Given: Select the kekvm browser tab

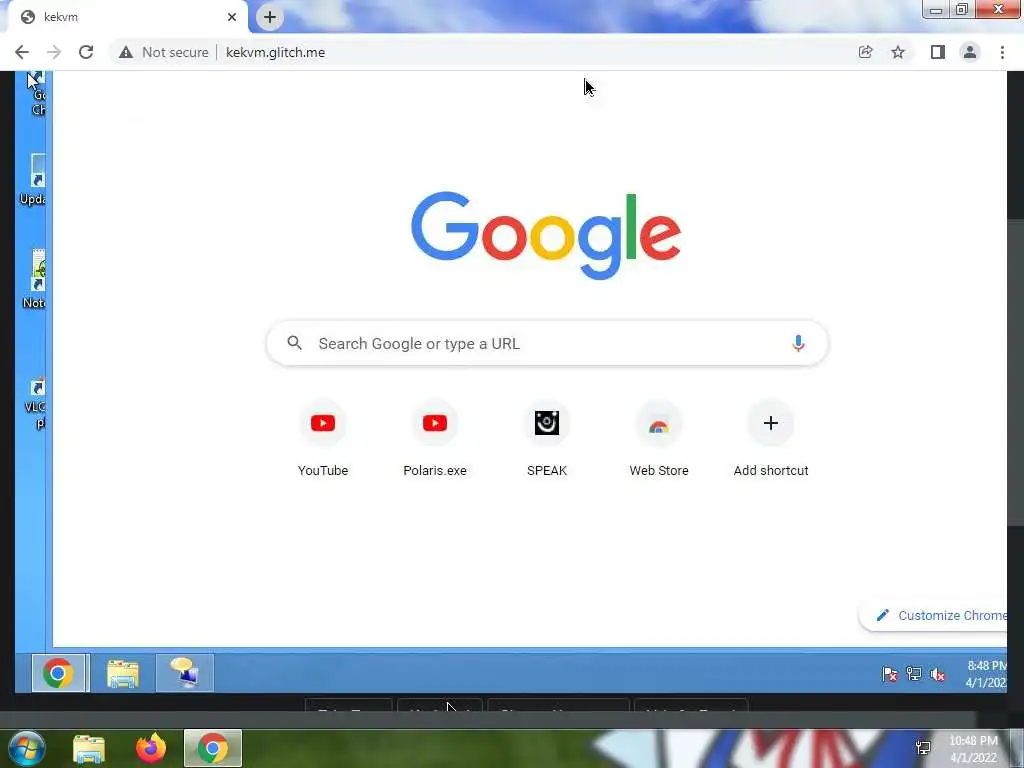Looking at the screenshot, I should 128,17.
